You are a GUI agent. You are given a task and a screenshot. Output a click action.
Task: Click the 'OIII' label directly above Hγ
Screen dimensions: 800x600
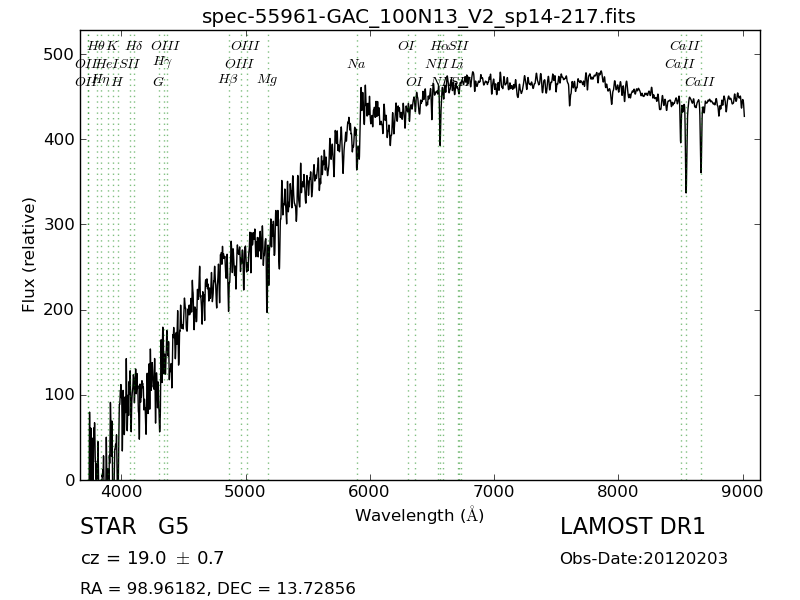click(x=165, y=46)
